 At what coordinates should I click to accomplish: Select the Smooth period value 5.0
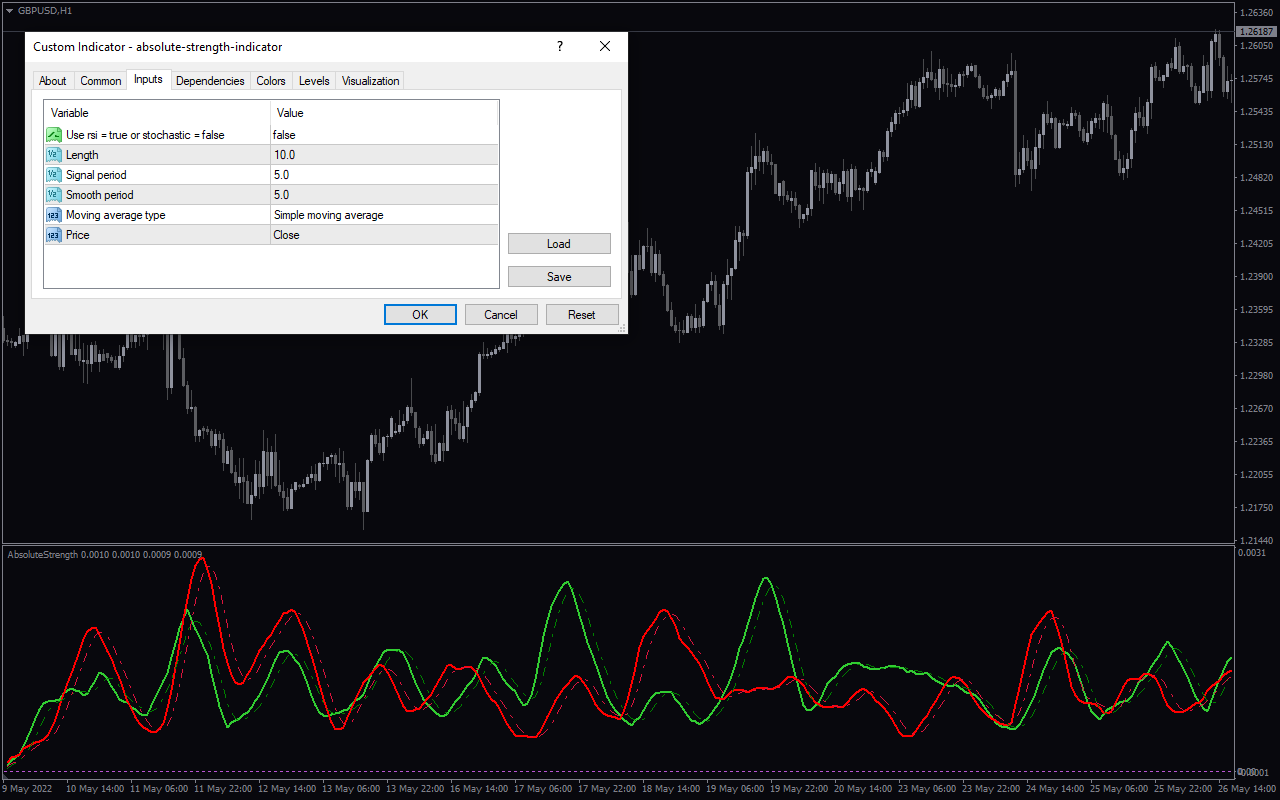click(x=384, y=195)
